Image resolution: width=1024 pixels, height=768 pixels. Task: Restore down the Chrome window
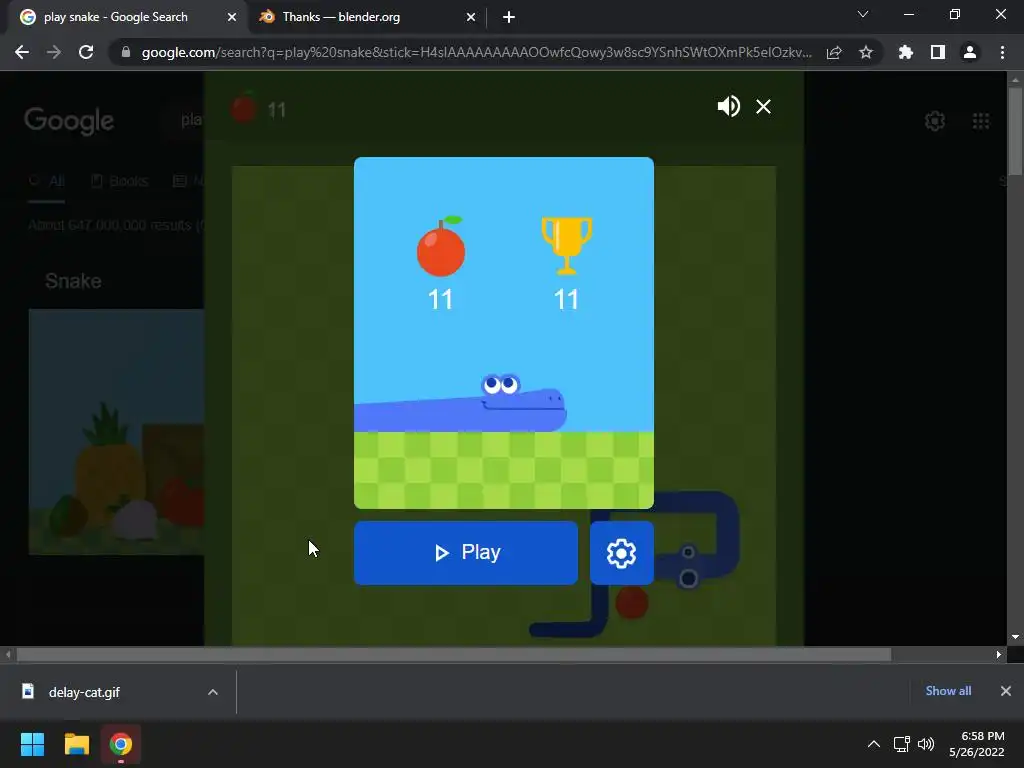[x=955, y=14]
